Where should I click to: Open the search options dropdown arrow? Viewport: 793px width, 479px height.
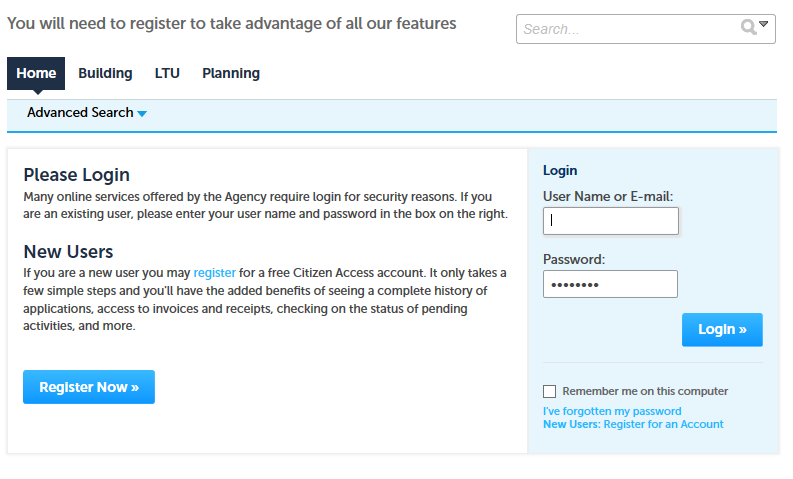pyautogui.click(x=765, y=25)
